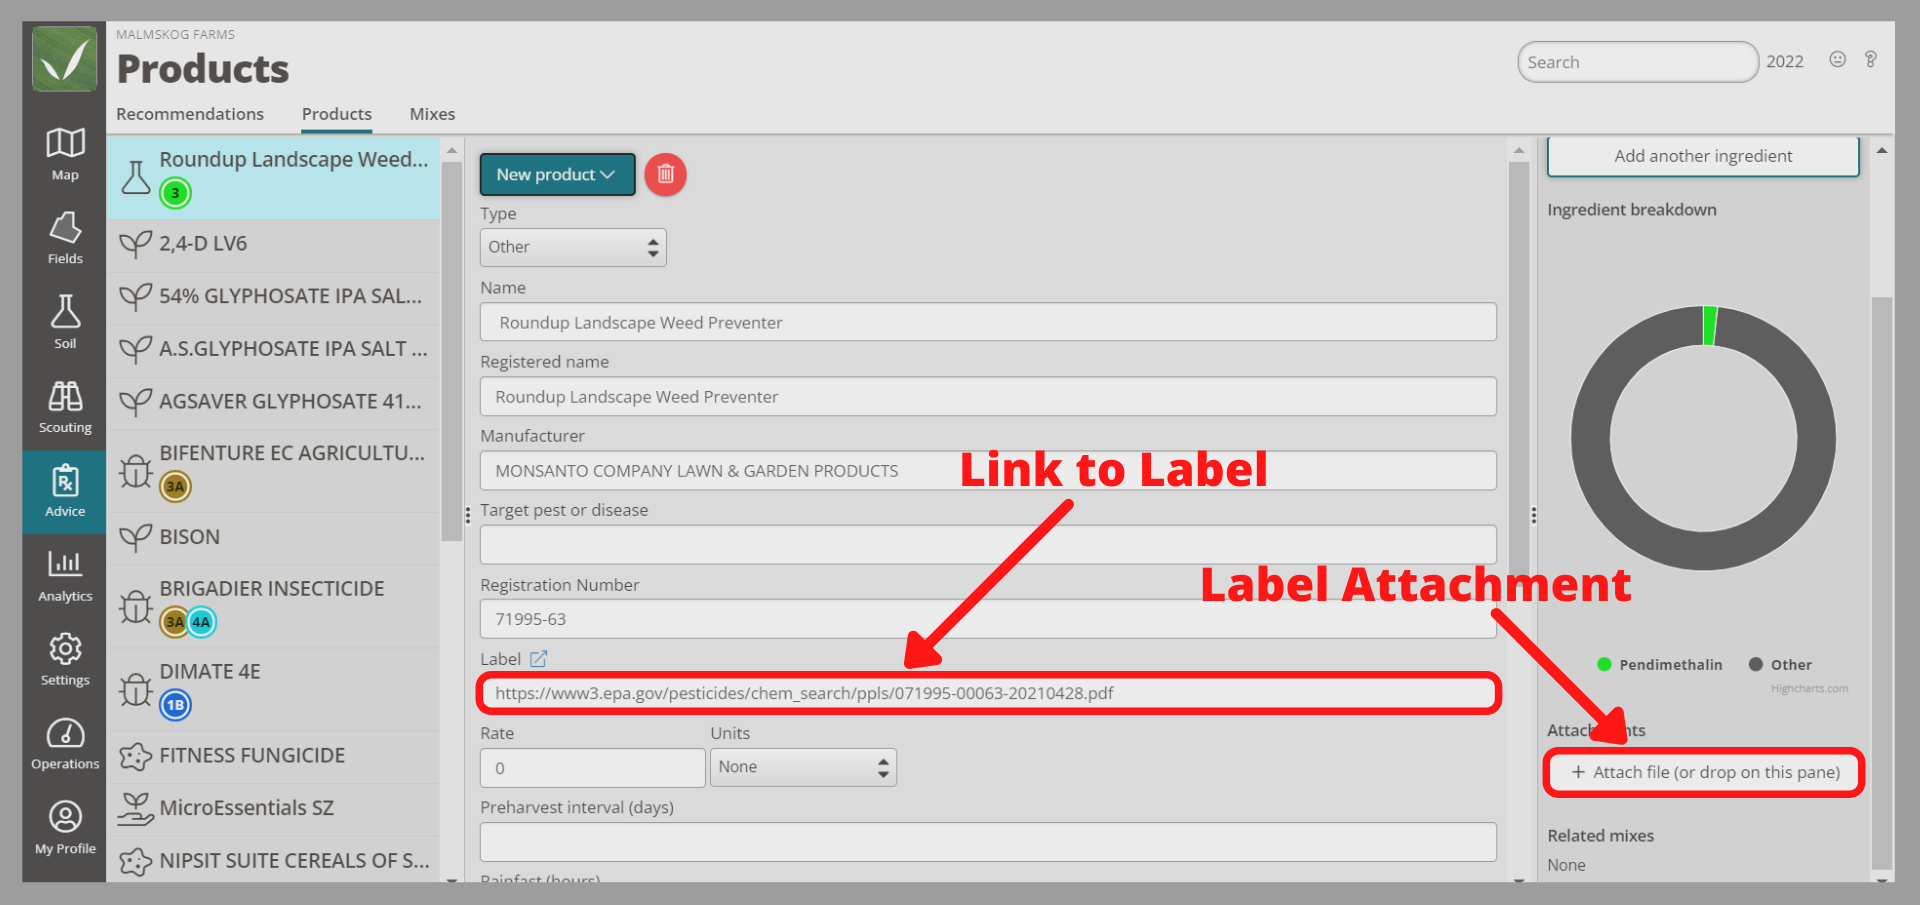Open My Profile in sidebar
Viewport: 1920px width, 905px height.
pyautogui.click(x=65, y=828)
